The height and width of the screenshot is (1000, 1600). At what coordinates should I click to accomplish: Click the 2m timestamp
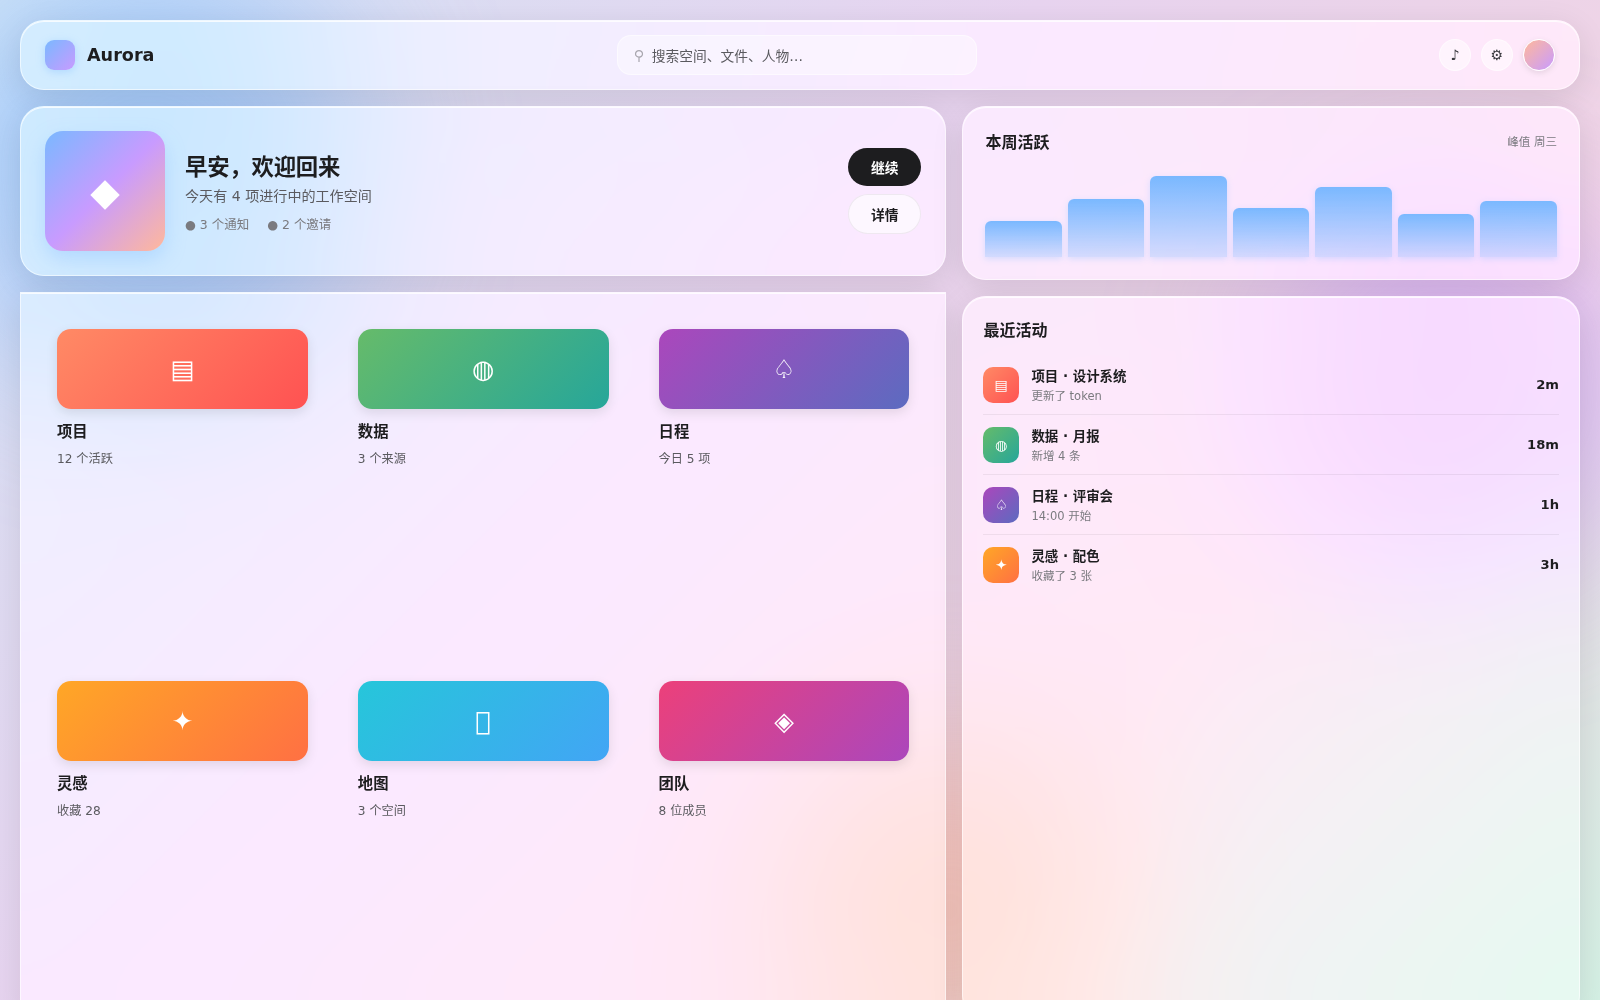pyautogui.click(x=1547, y=385)
